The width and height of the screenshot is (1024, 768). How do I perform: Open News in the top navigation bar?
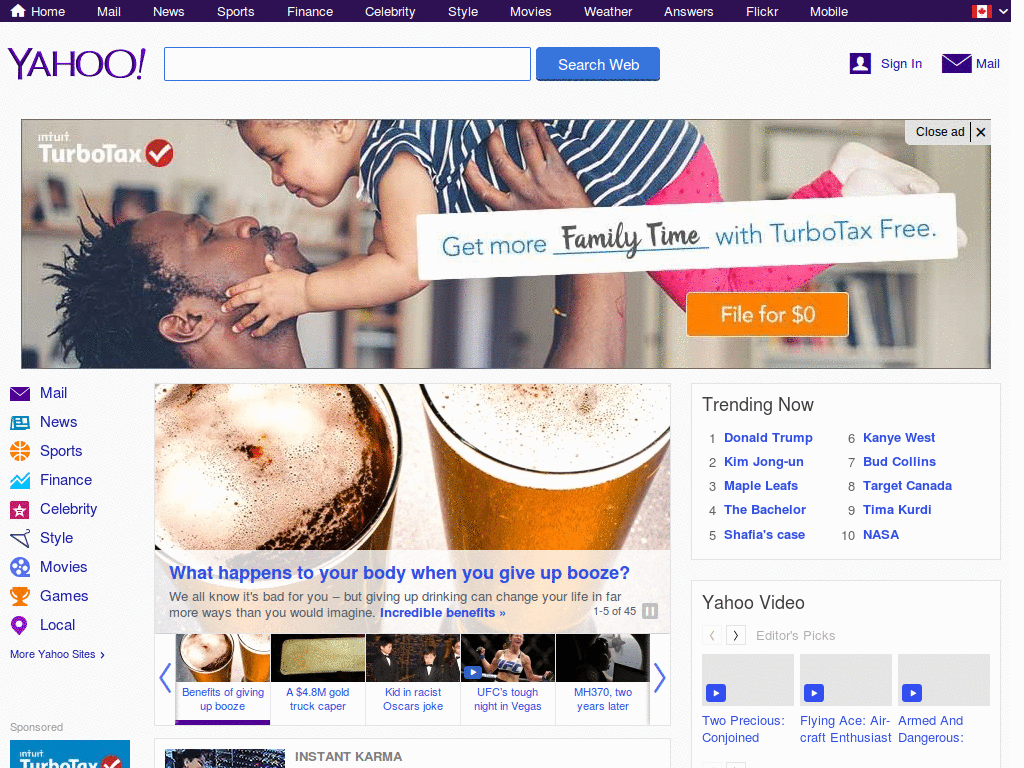click(x=168, y=11)
